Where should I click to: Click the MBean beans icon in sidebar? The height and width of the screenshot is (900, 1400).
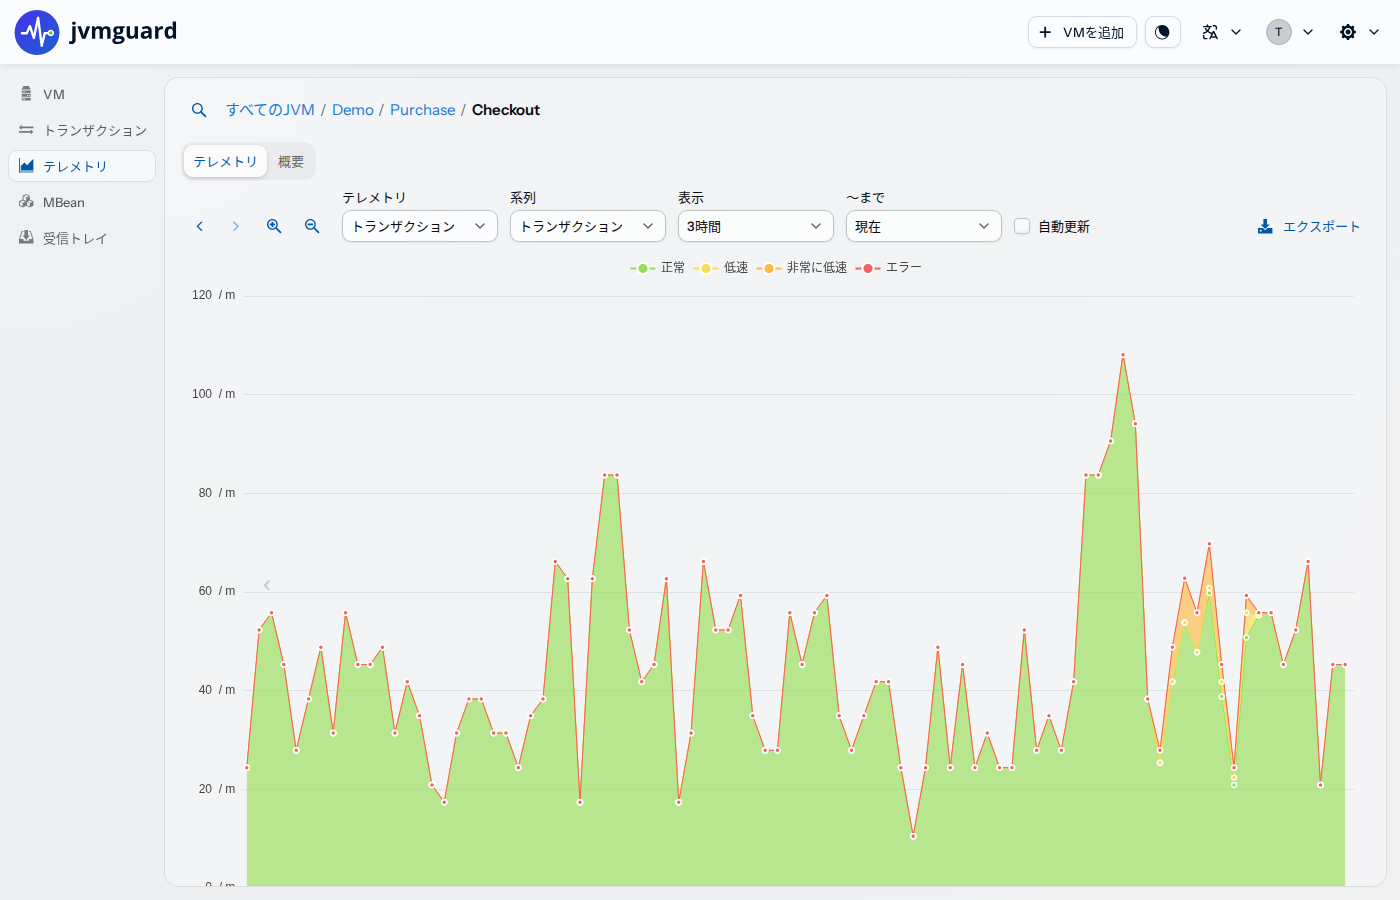click(x=26, y=202)
